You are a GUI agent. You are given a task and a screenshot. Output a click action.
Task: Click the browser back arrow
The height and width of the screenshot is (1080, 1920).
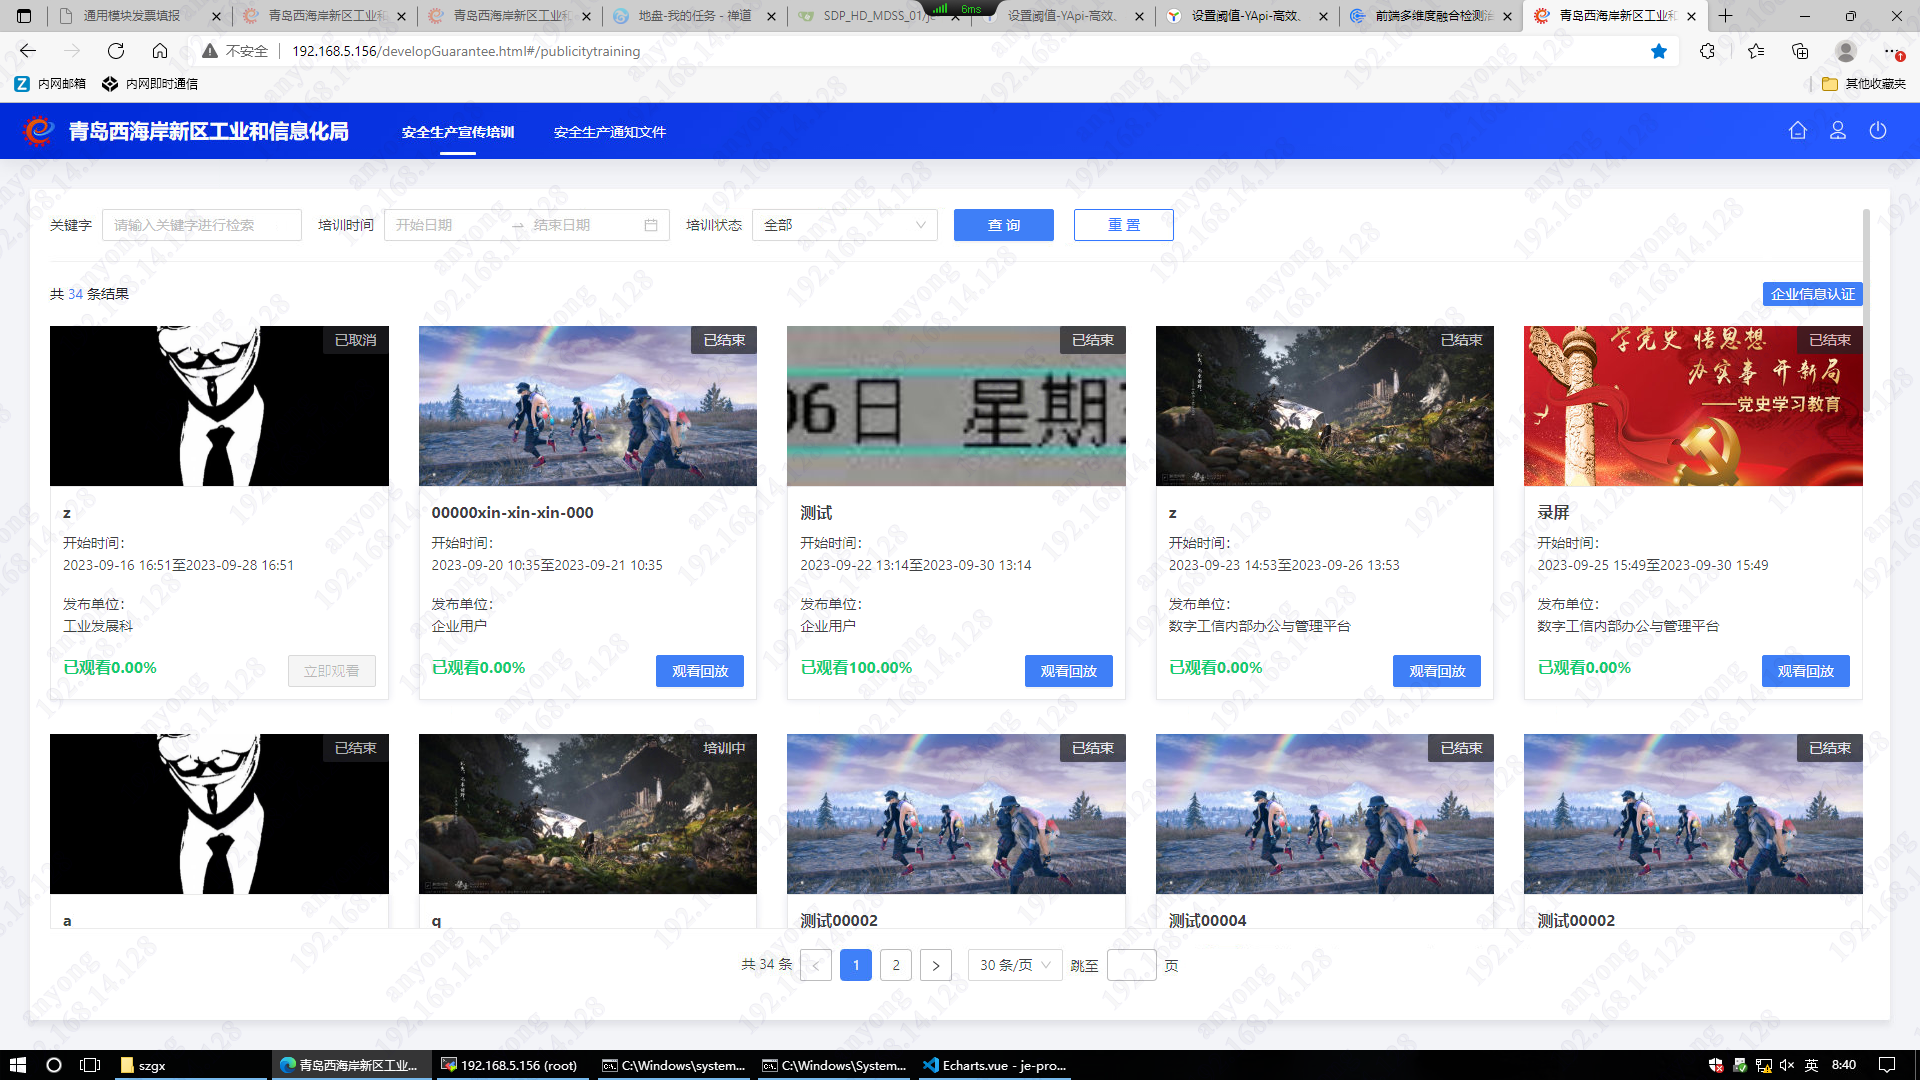pyautogui.click(x=28, y=51)
